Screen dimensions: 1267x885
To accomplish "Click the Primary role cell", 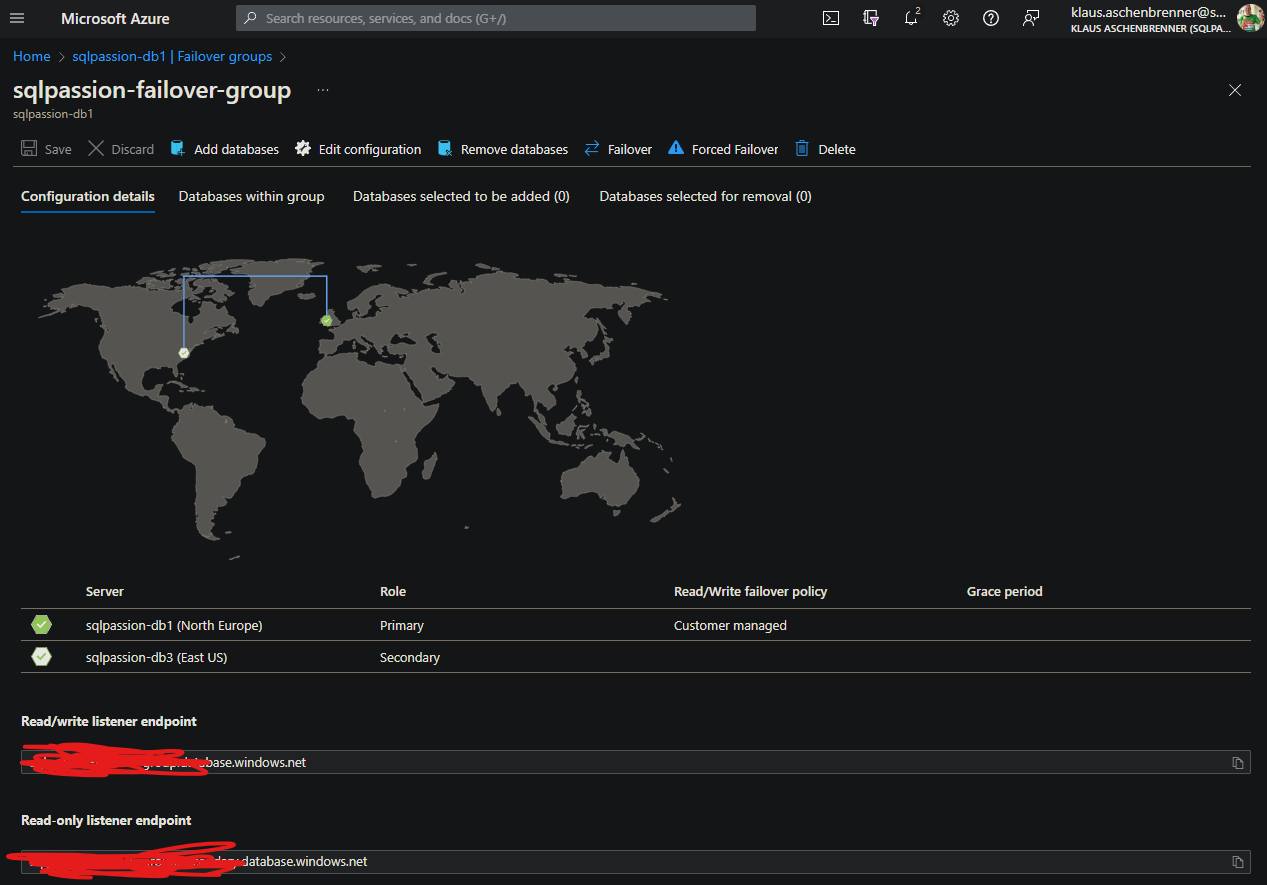I will point(402,625).
